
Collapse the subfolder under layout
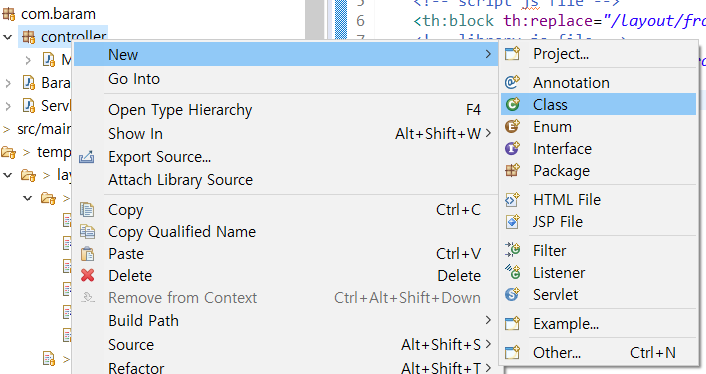27,198
